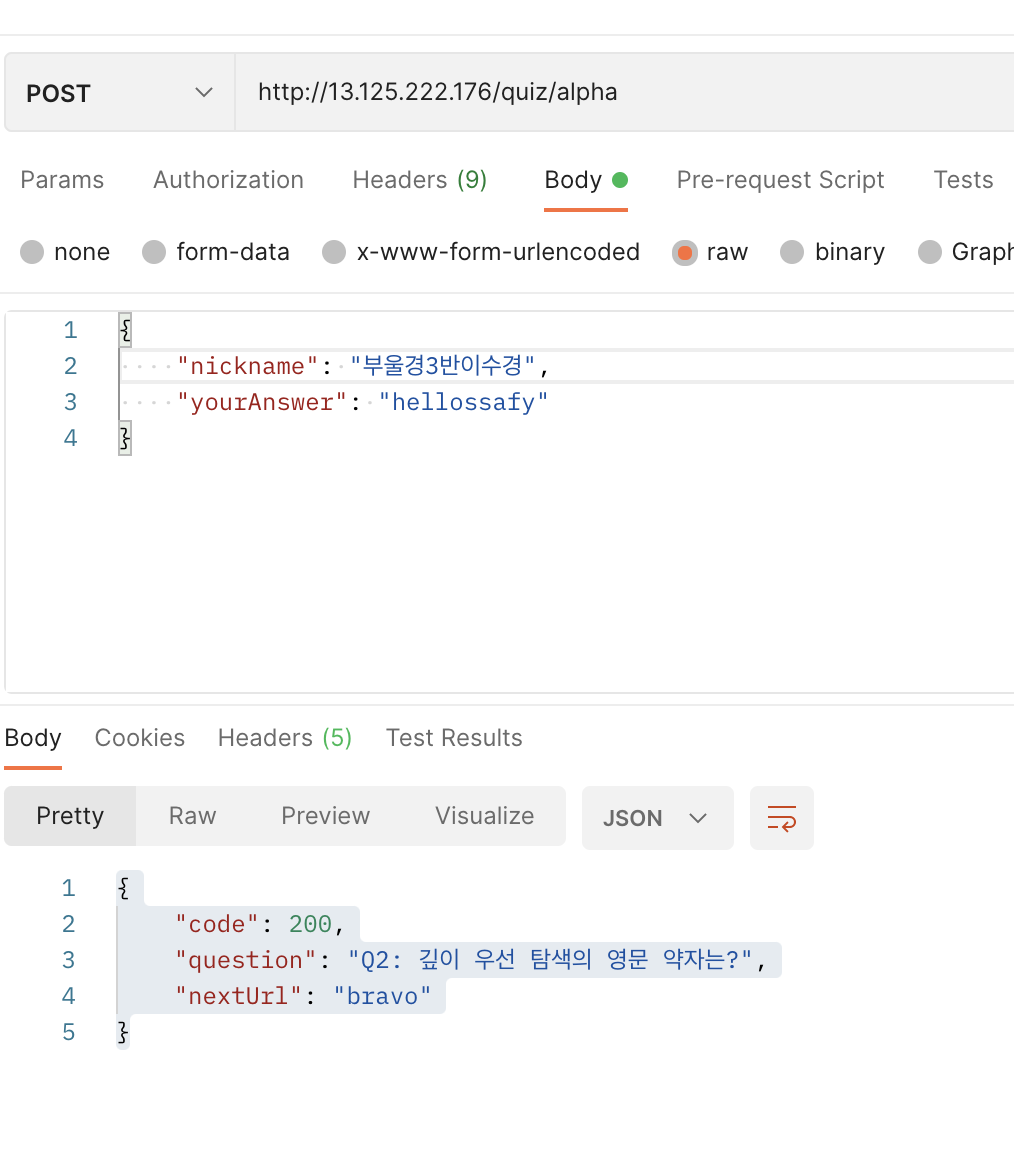Open request Headers (9) tab
Image resolution: width=1014 pixels, height=1176 pixels.
tap(420, 180)
